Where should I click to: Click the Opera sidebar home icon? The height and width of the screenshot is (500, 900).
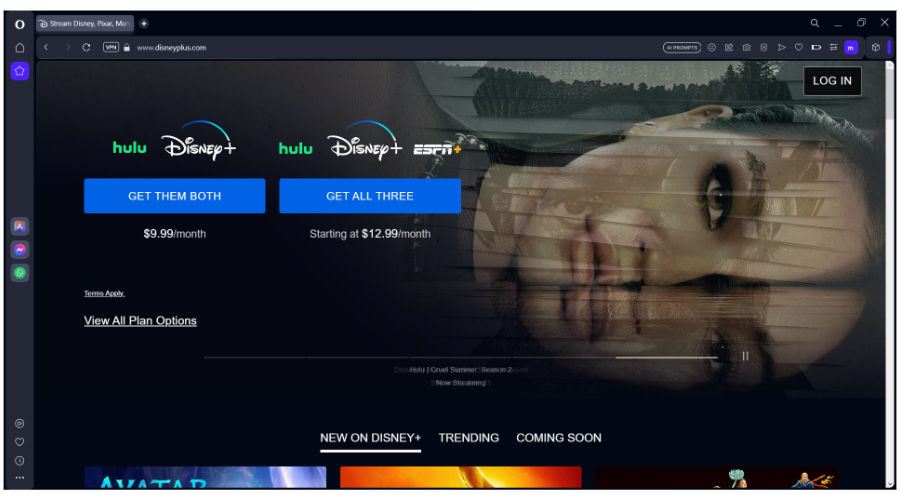point(20,48)
